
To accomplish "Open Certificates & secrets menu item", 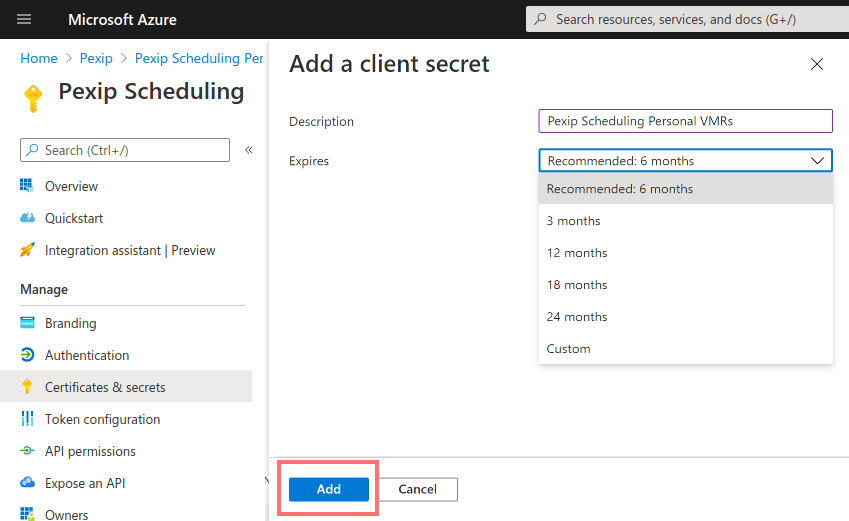I will click(105, 387).
